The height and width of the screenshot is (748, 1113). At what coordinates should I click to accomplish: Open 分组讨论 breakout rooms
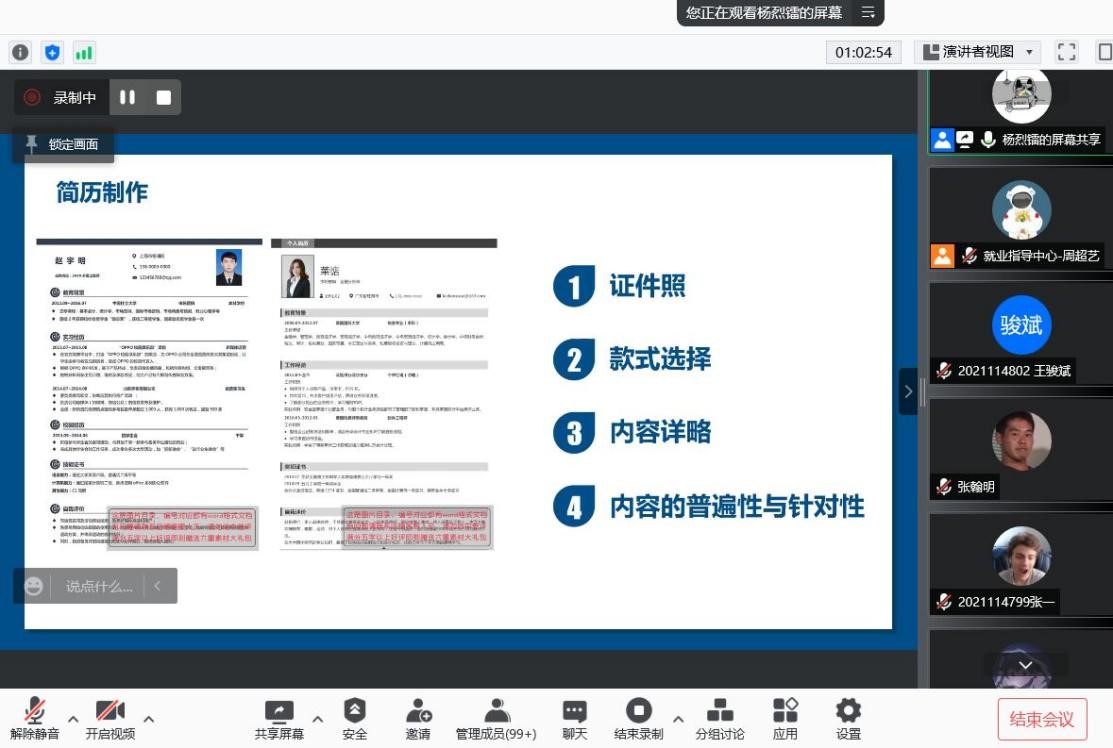pos(720,712)
